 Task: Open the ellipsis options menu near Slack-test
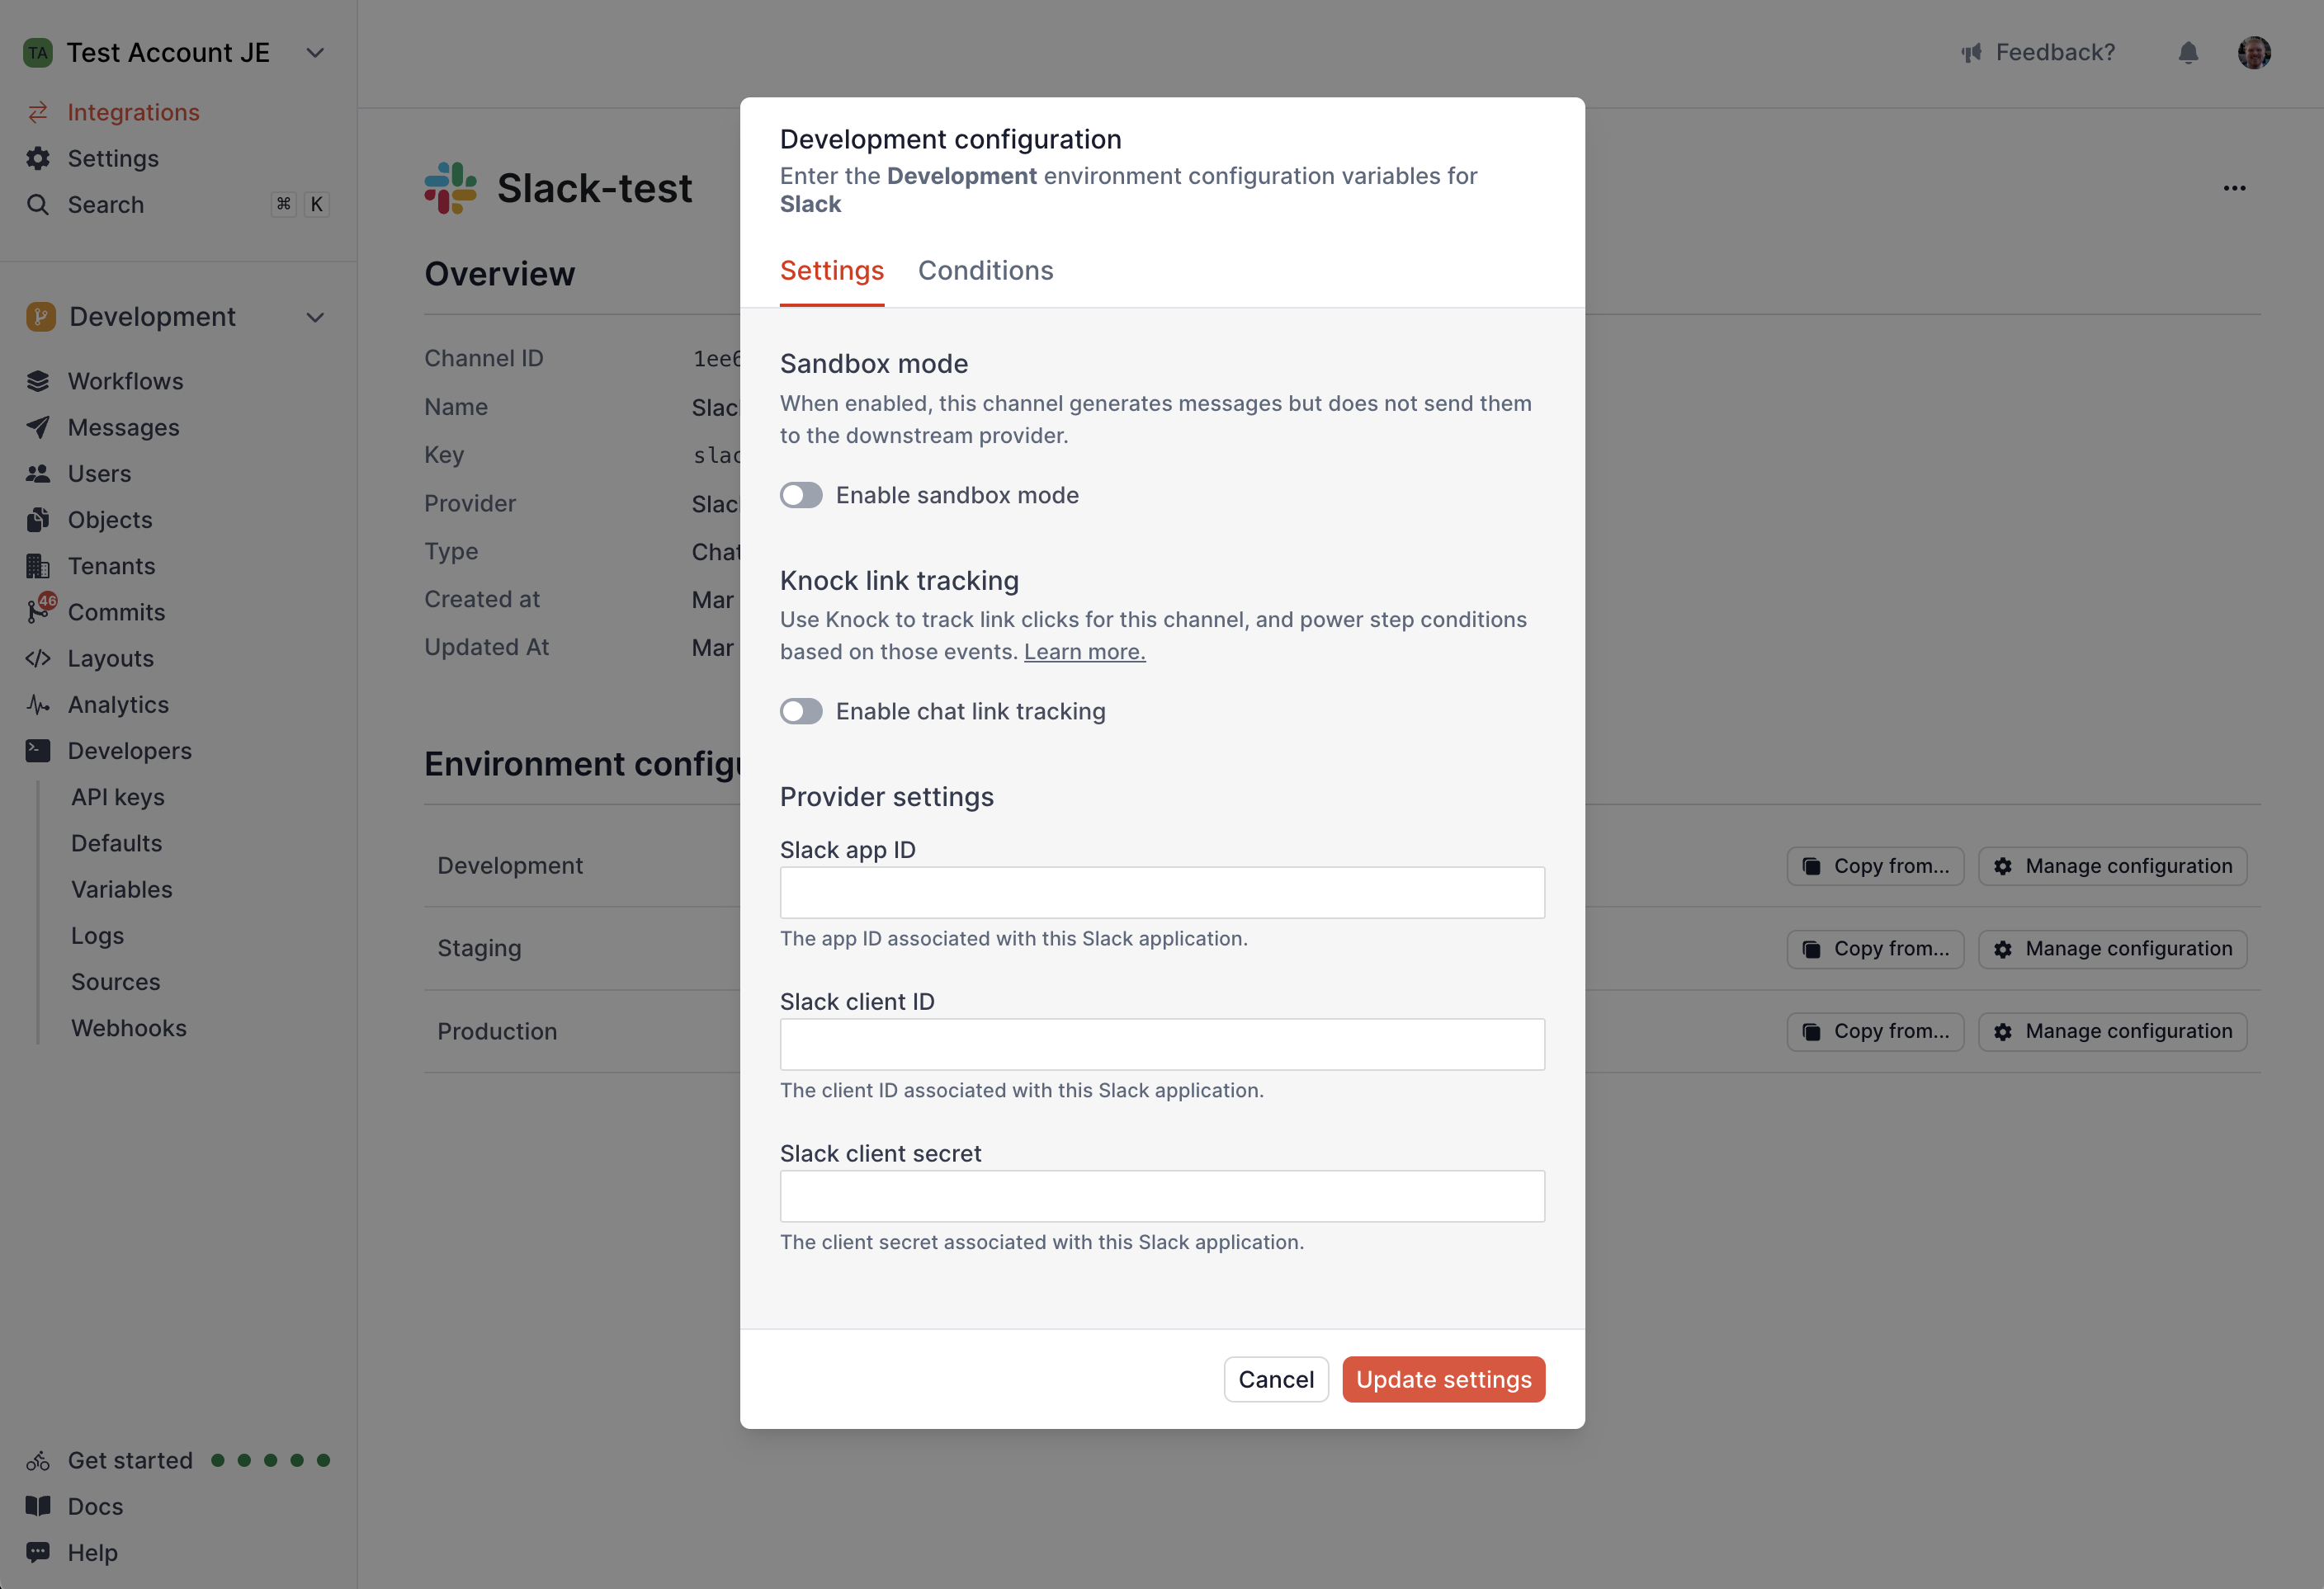[x=2236, y=187]
